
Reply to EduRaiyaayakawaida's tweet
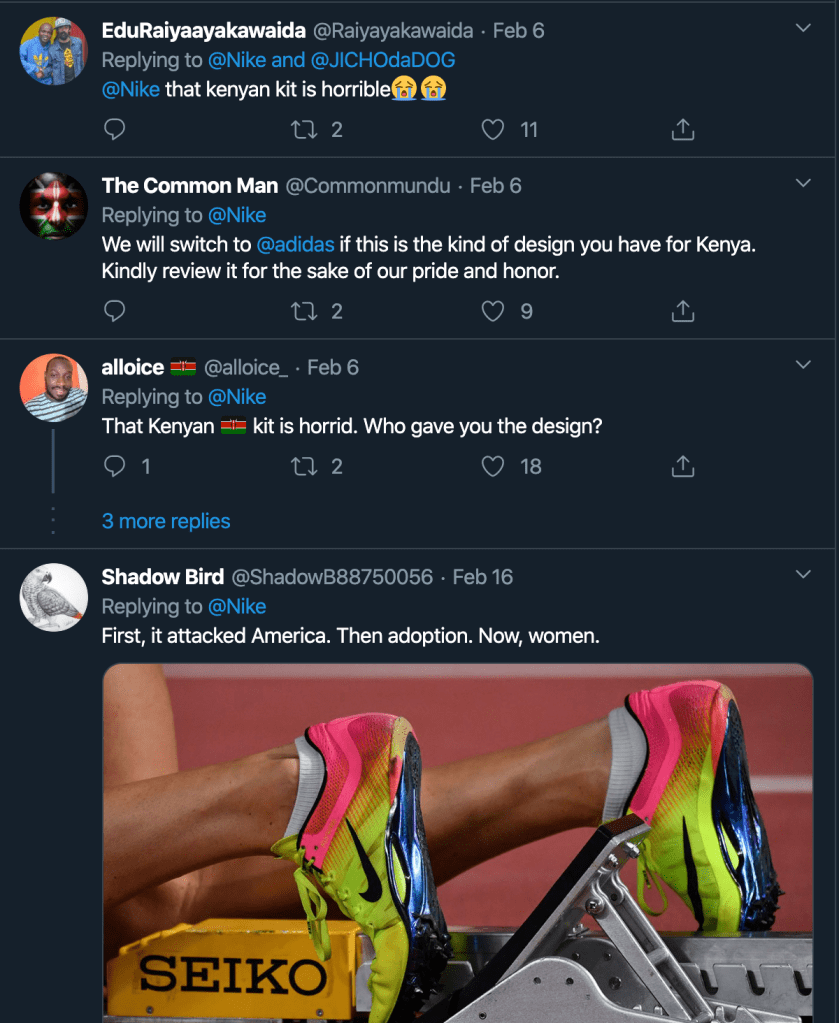tap(115, 129)
